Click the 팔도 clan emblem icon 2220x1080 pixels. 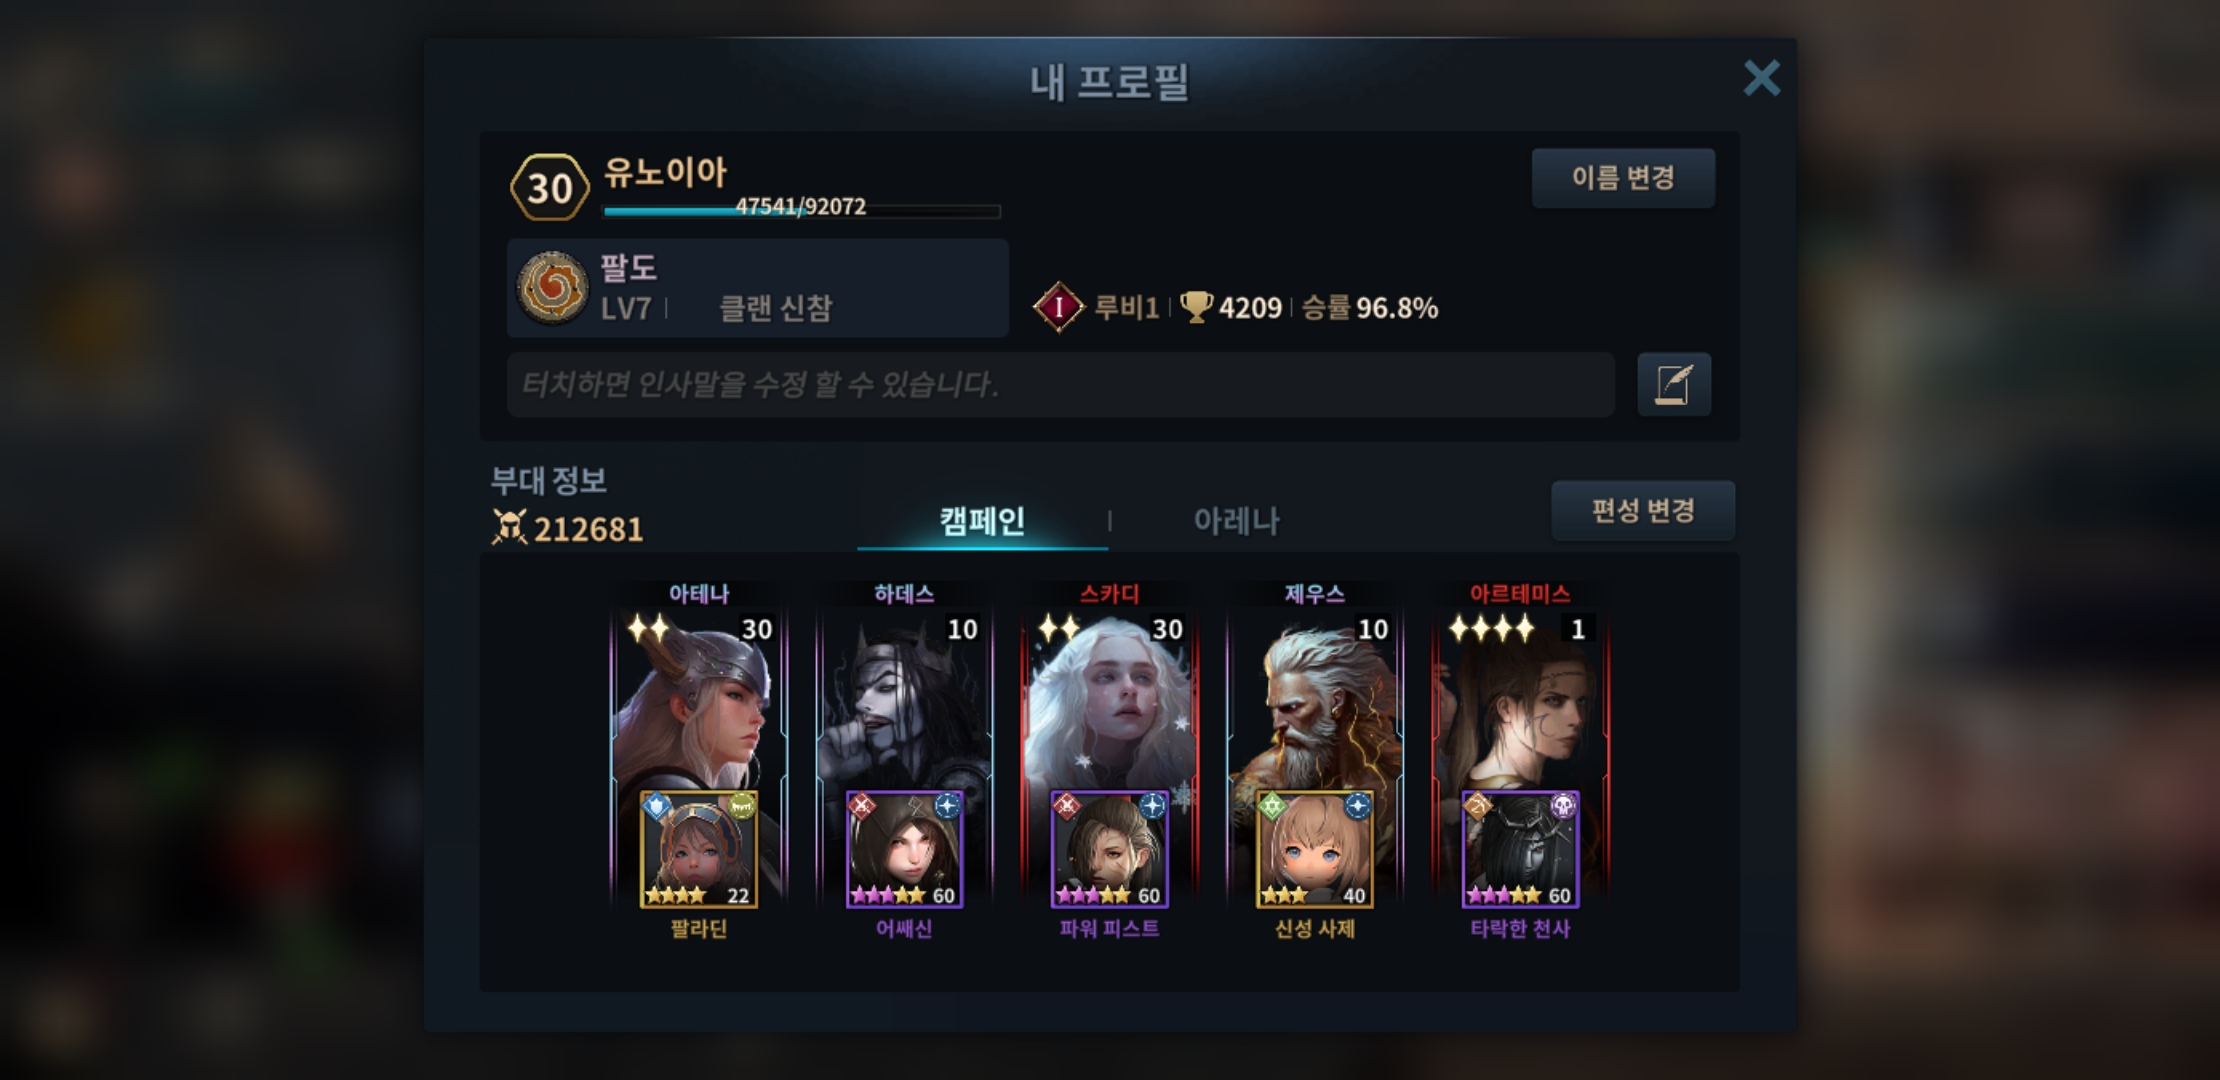552,288
